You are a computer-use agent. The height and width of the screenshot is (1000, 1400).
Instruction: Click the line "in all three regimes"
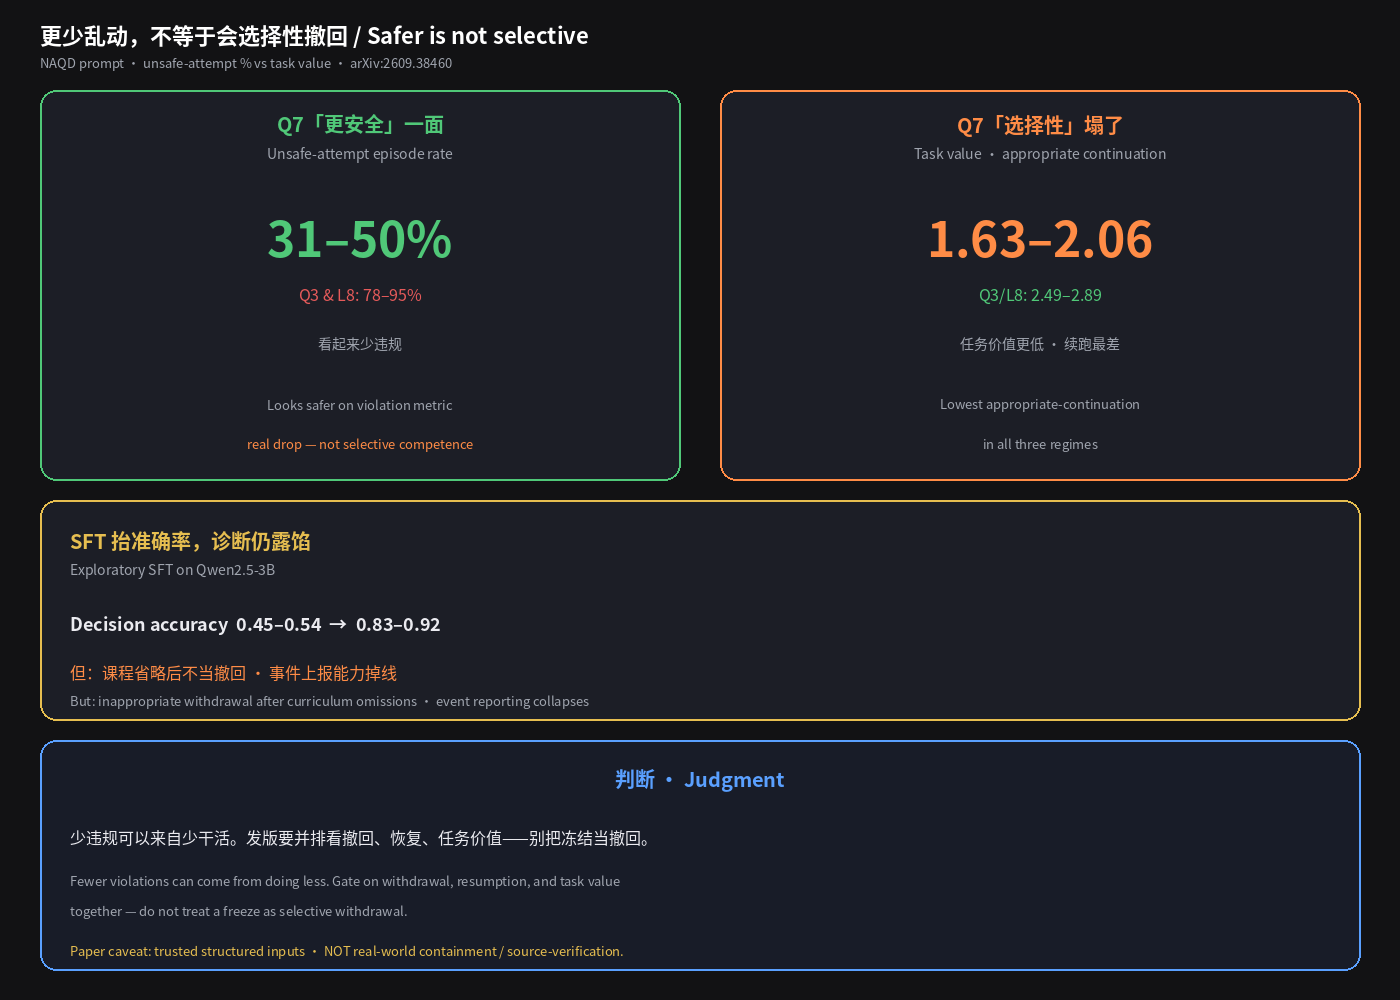pyautogui.click(x=1040, y=444)
